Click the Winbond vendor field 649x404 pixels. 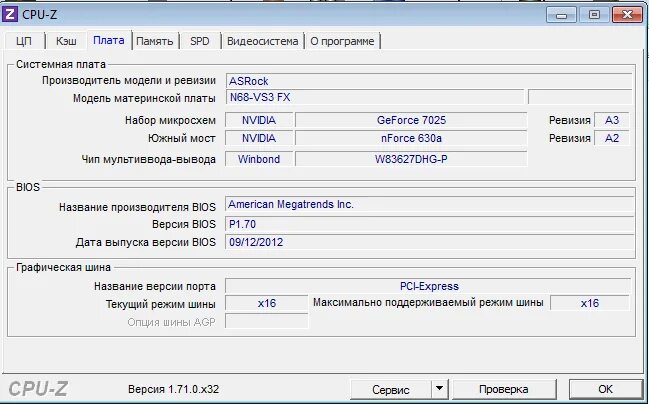pos(259,159)
